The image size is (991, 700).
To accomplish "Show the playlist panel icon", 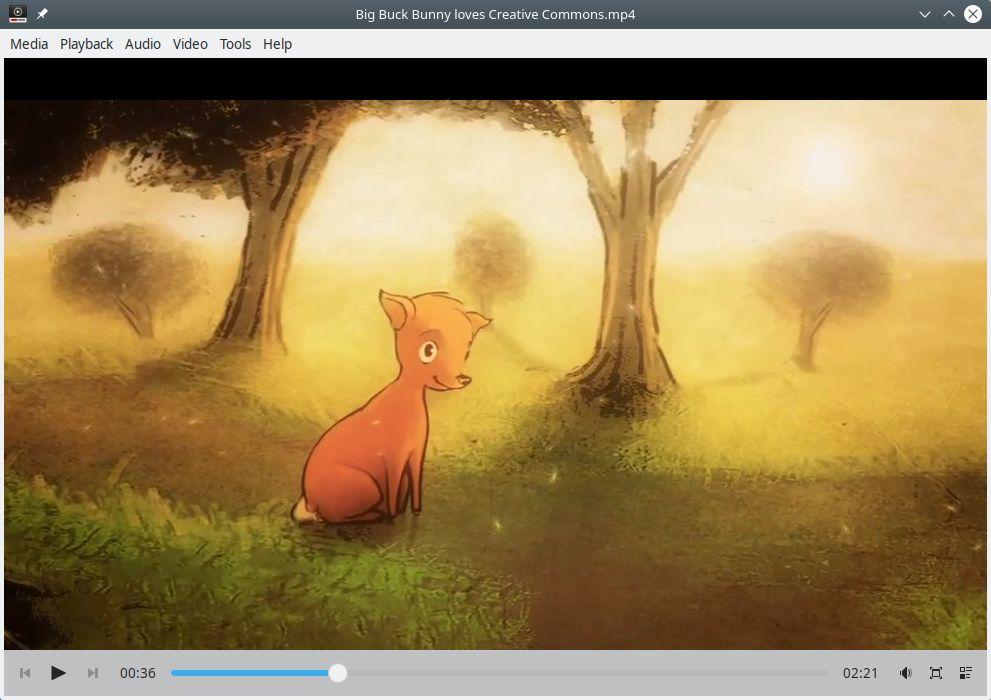I will [x=966, y=673].
